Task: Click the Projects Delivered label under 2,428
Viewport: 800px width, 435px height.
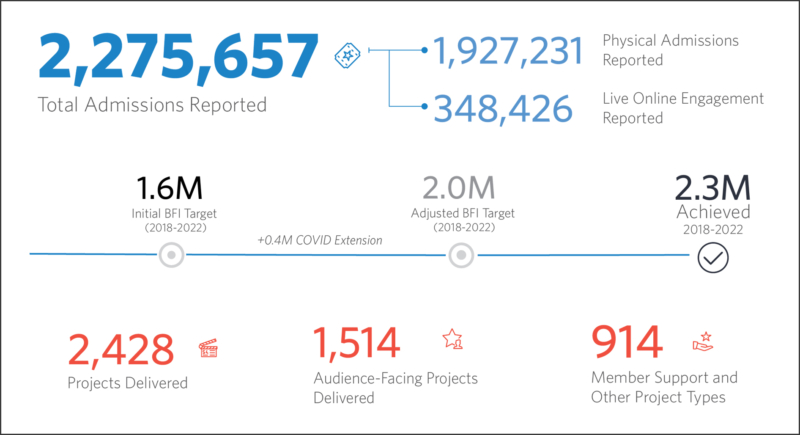Action: coord(127,382)
